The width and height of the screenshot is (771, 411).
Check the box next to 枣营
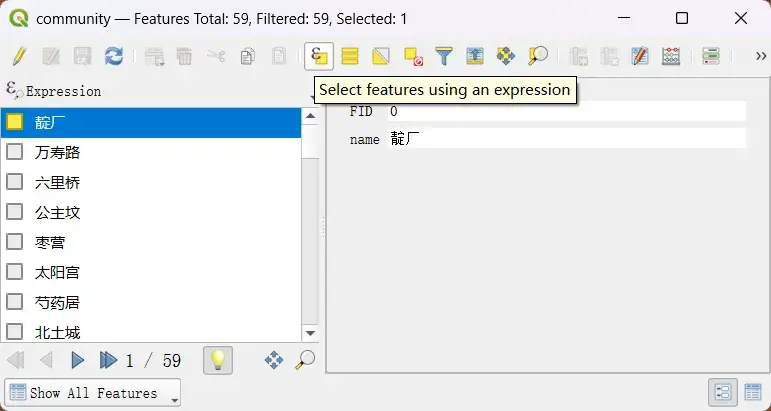15,242
